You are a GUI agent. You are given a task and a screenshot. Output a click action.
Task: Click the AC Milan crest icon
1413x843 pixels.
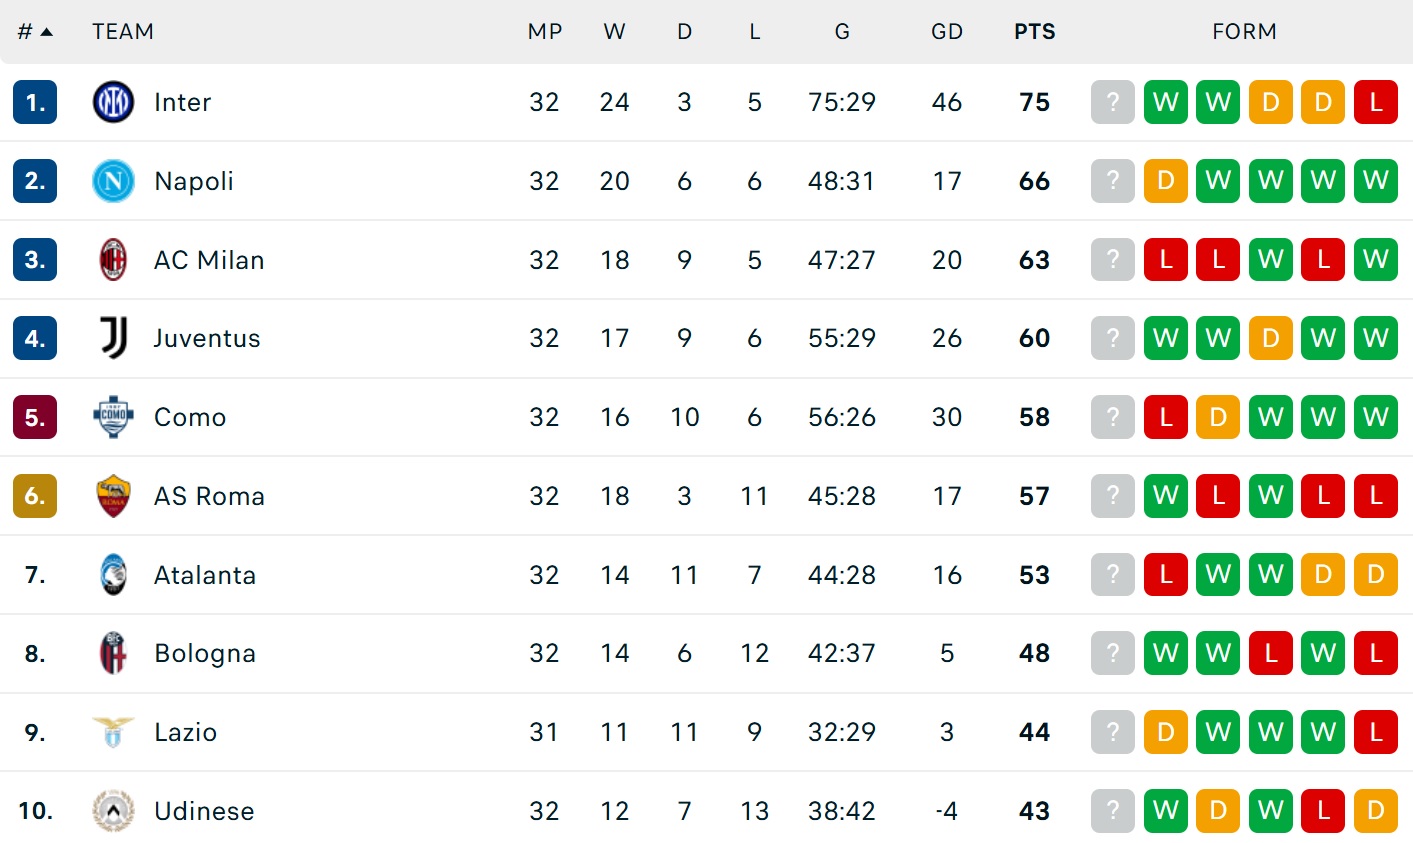113,260
